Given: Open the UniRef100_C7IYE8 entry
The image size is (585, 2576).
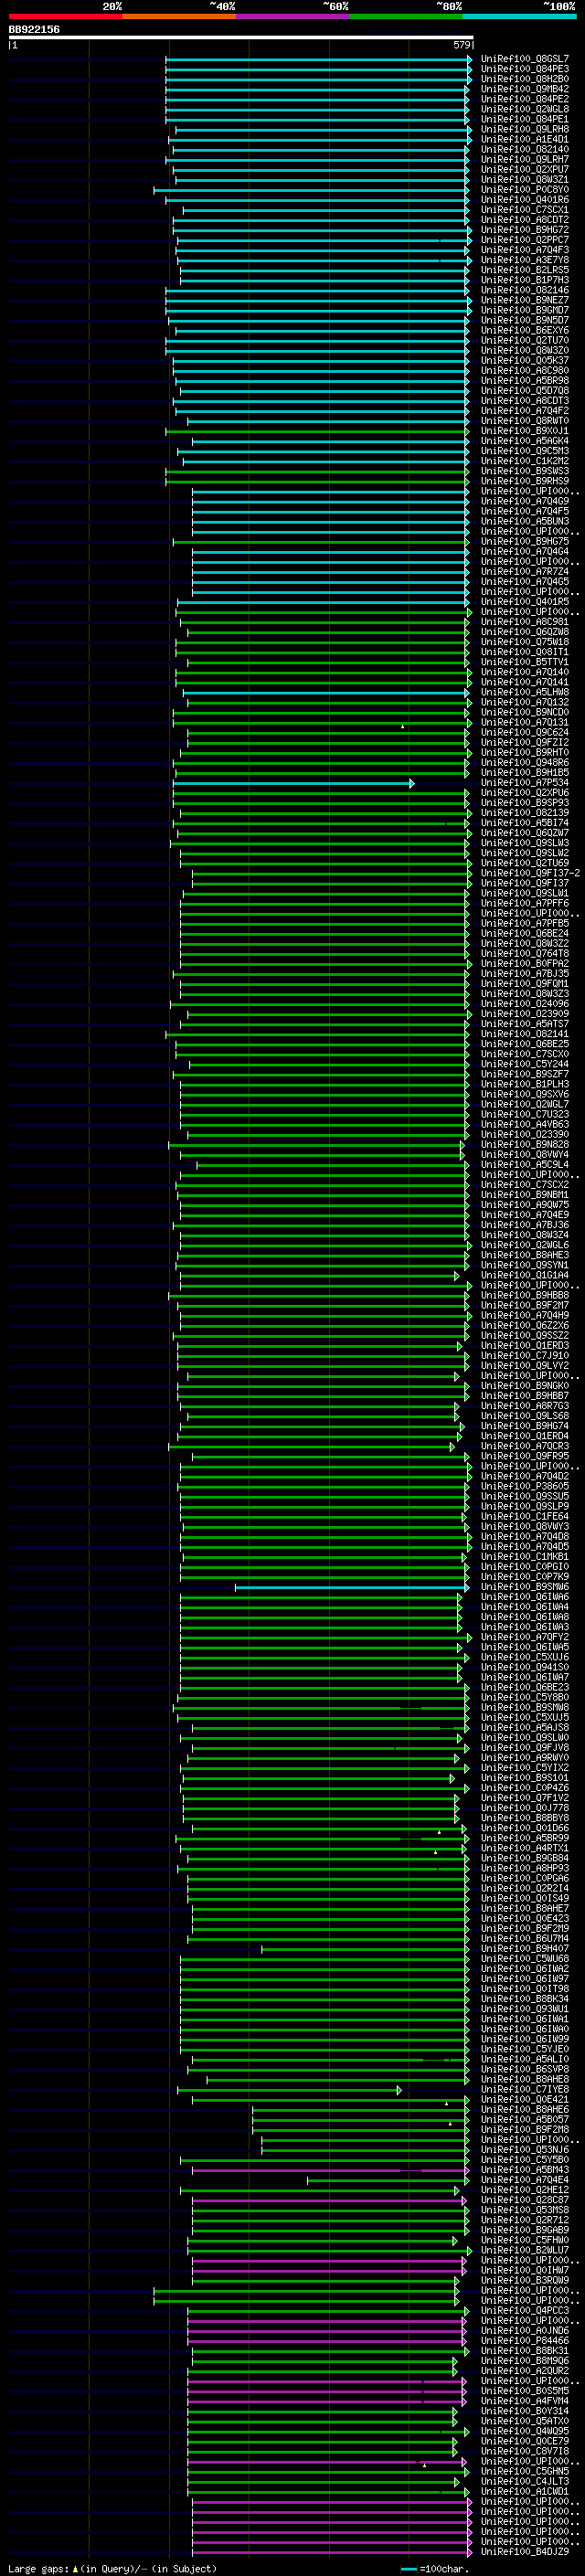Looking at the screenshot, I should coord(525,2089).
